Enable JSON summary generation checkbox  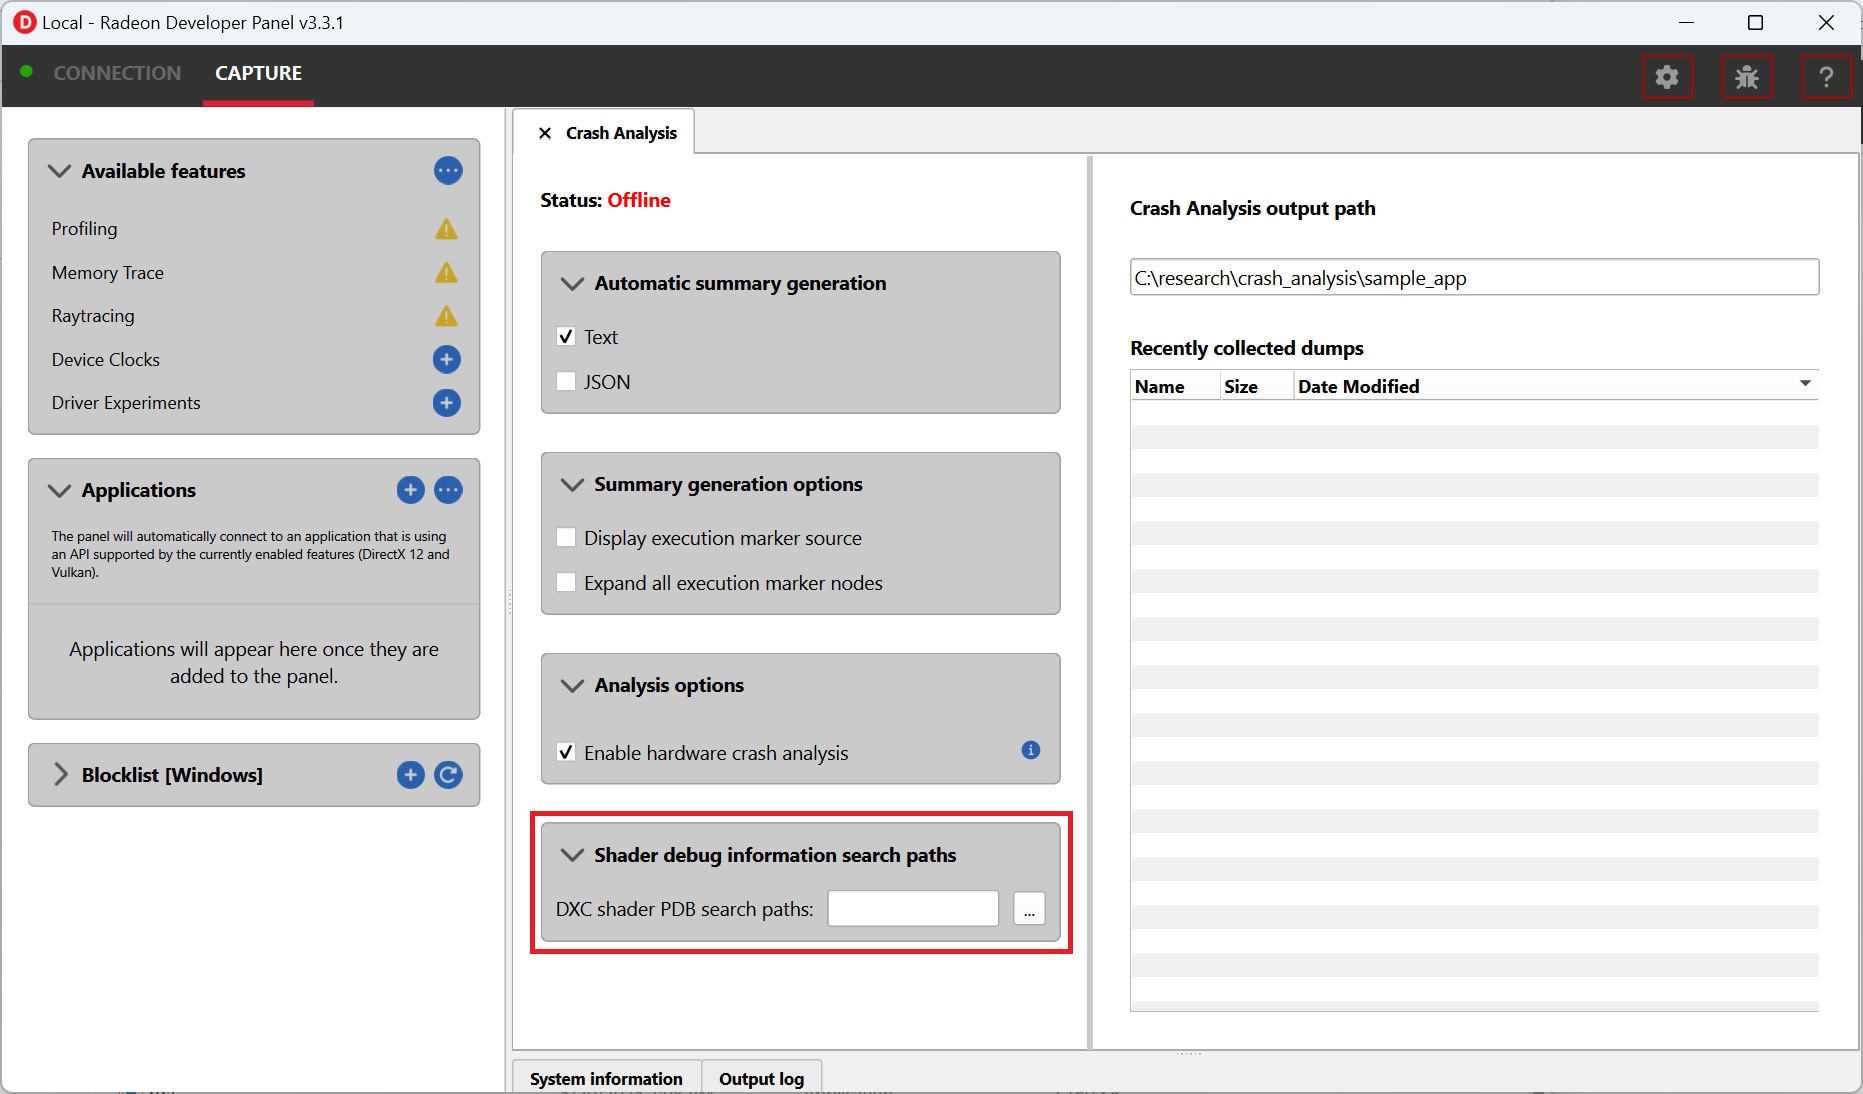click(566, 381)
